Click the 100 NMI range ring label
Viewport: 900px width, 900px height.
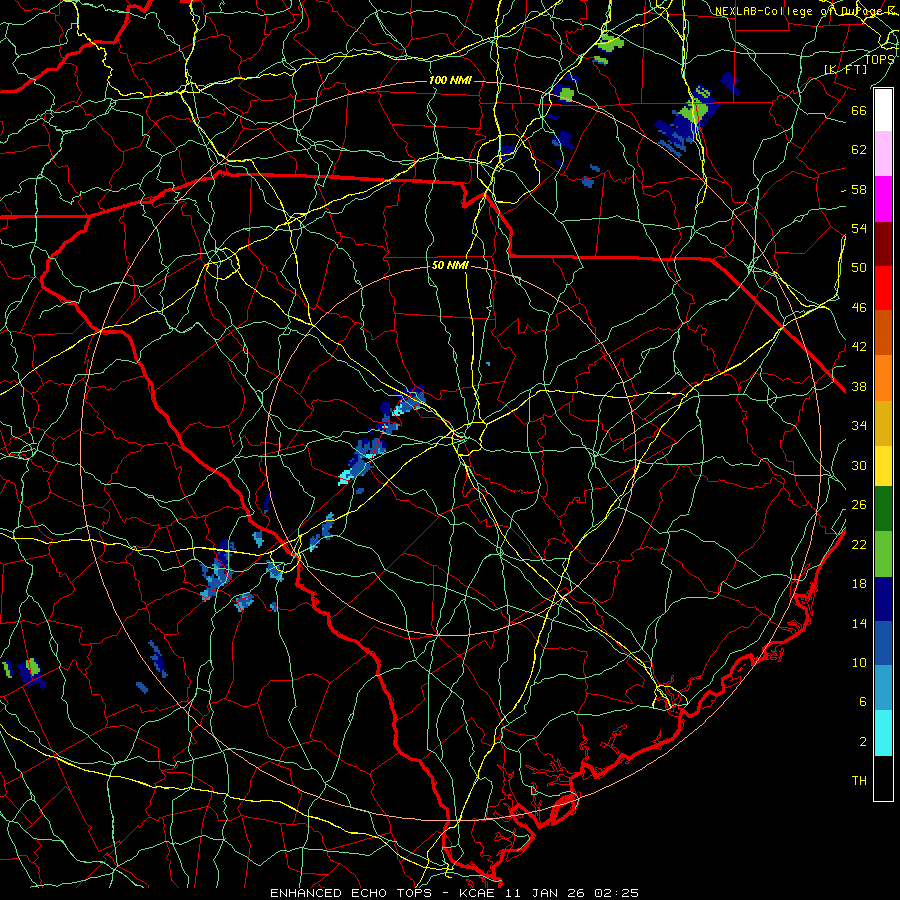[x=450, y=80]
